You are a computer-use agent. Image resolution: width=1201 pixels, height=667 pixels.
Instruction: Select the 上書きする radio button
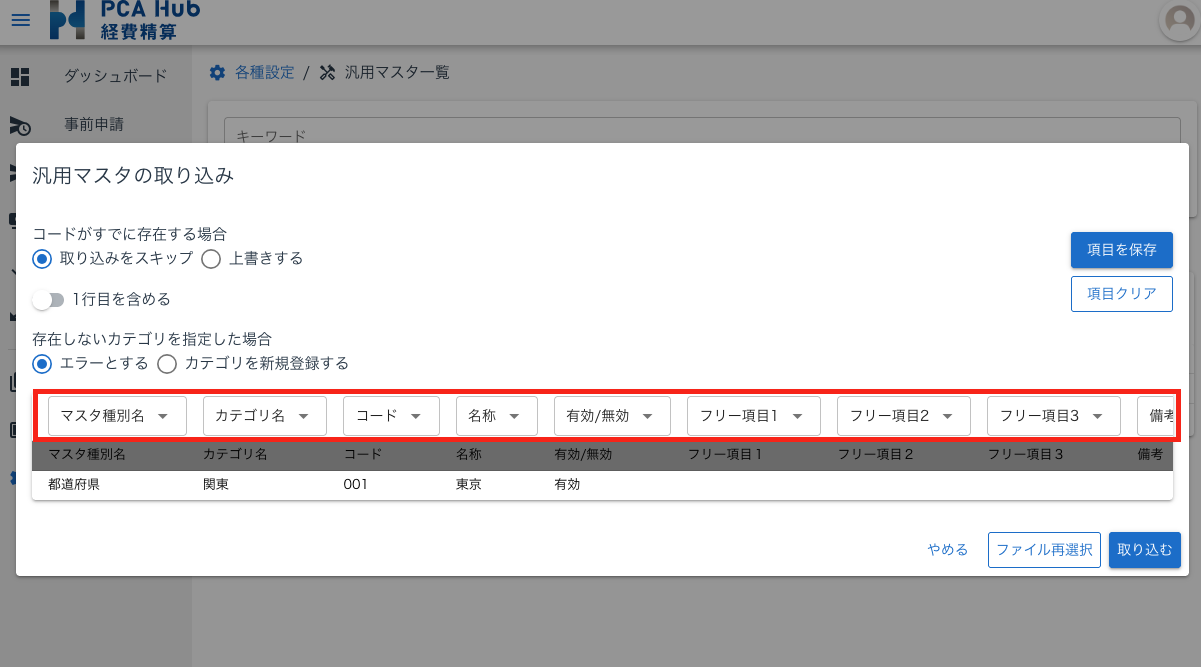pos(211,258)
